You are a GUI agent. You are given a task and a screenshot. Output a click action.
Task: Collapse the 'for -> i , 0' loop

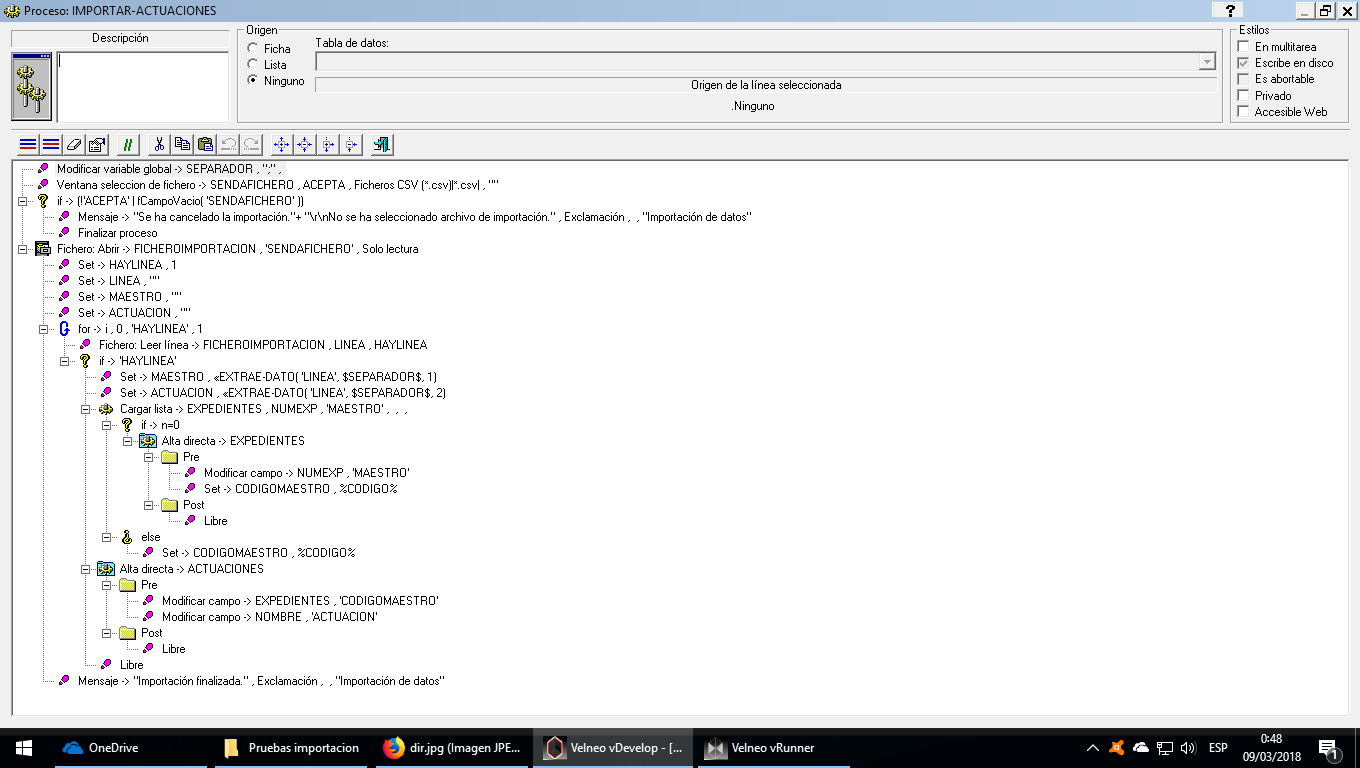[x=44, y=329]
